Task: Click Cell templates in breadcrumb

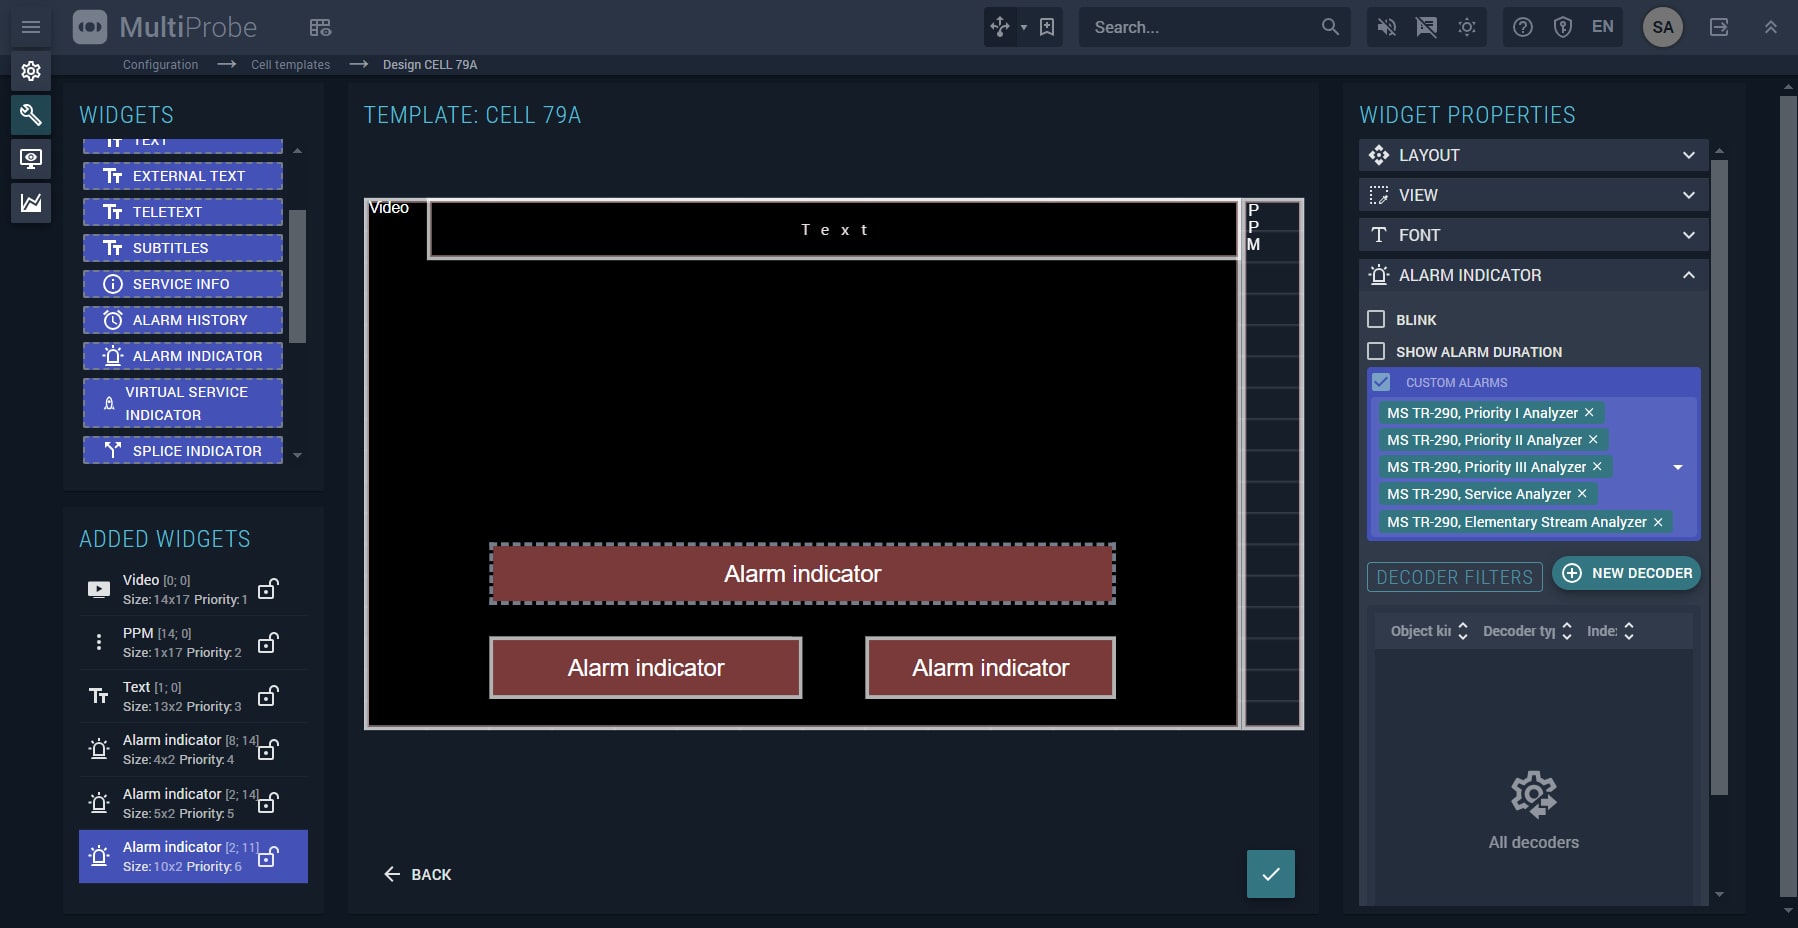Action: point(290,65)
